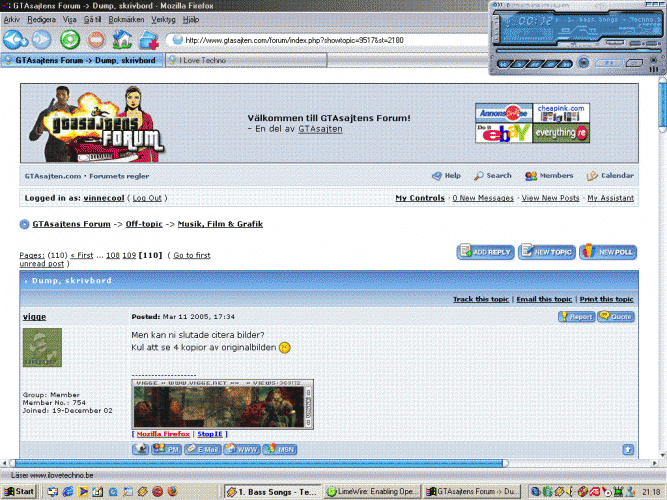Click the forum Search magnifier icon

(x=479, y=176)
